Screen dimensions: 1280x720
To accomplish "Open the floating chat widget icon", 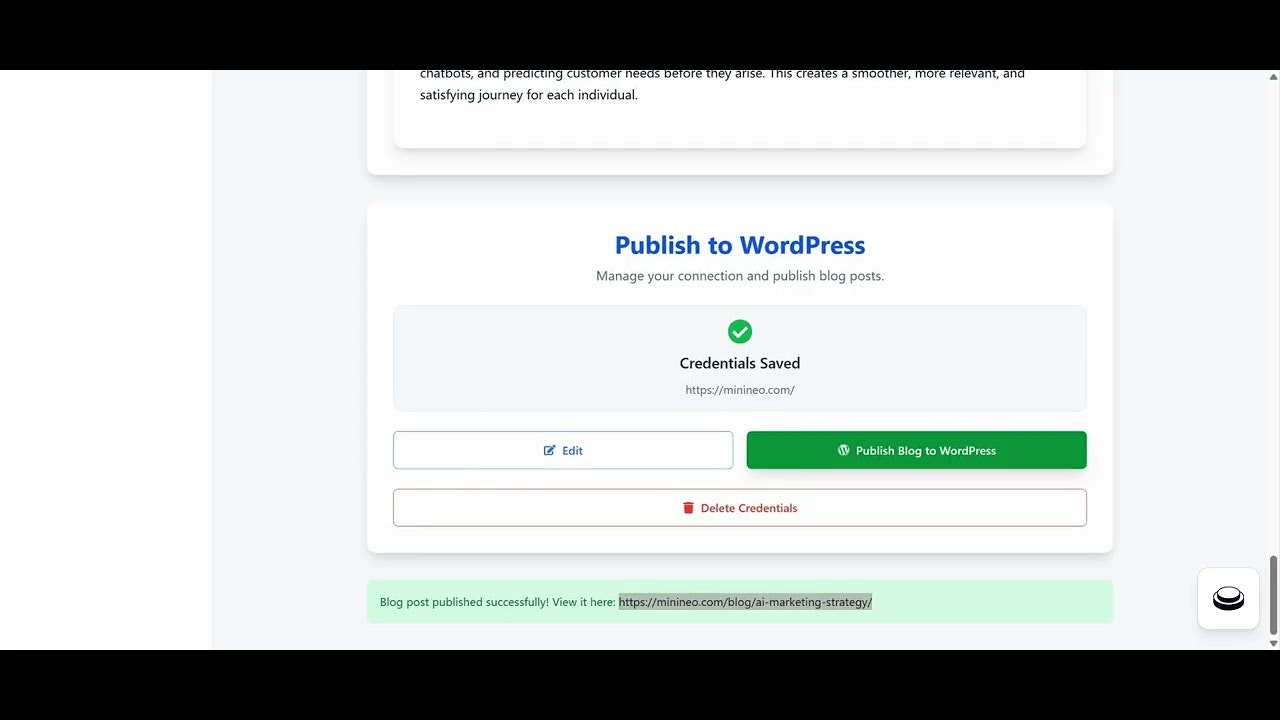I will [x=1228, y=599].
